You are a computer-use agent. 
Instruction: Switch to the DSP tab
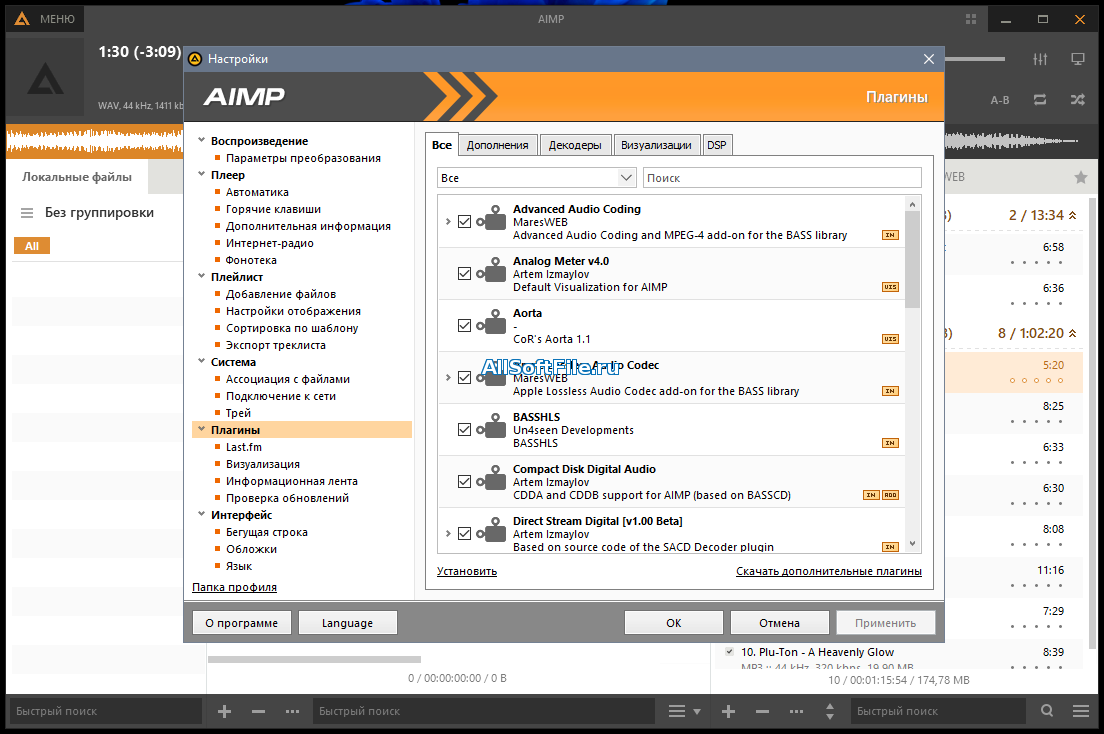click(717, 145)
